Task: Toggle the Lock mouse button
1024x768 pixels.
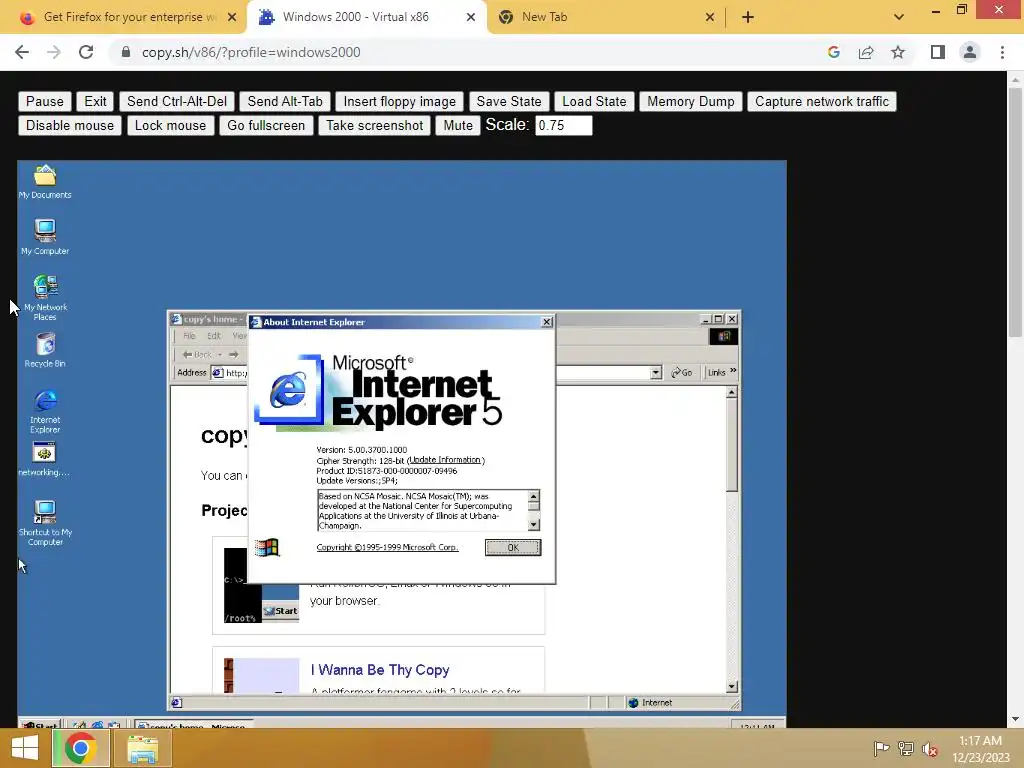Action: pyautogui.click(x=170, y=125)
